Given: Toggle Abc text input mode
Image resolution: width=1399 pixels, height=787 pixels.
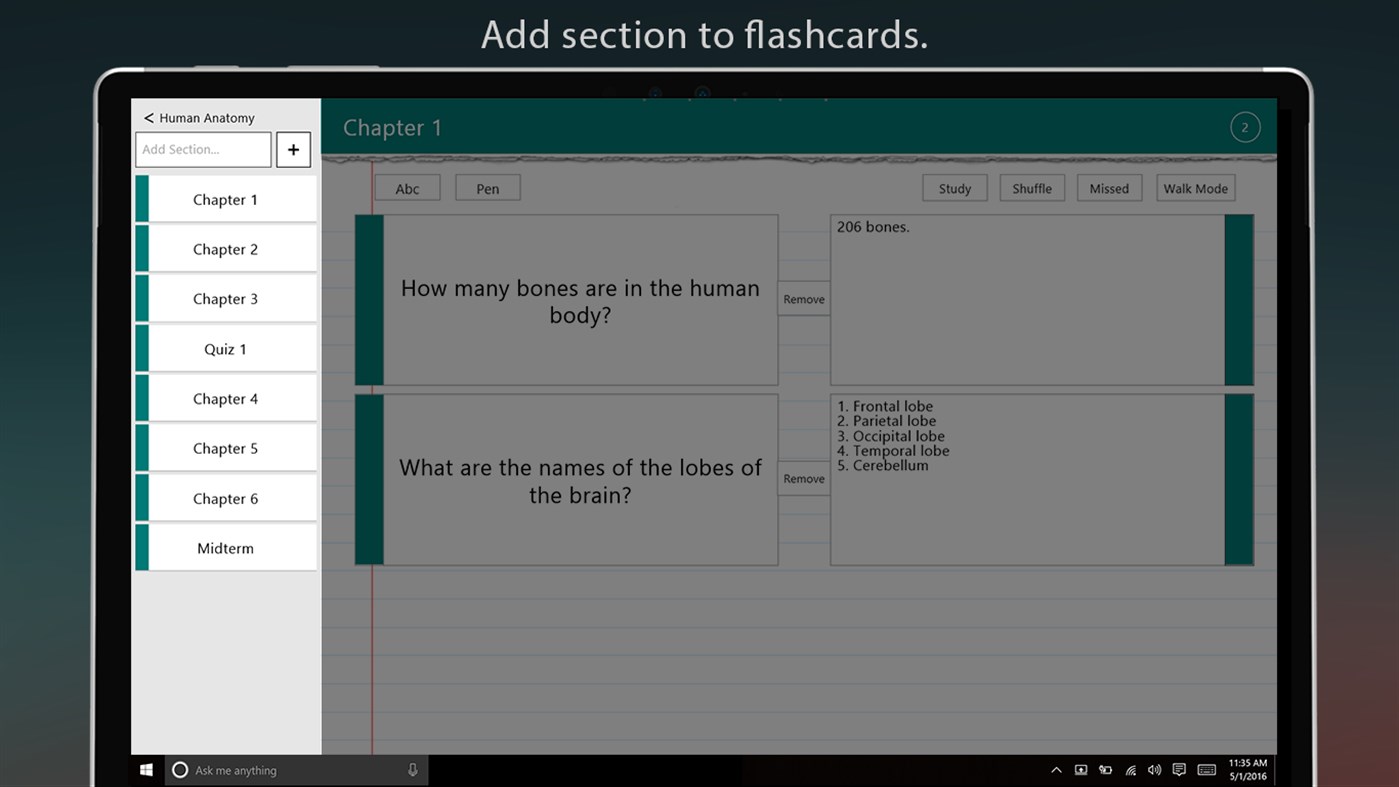Looking at the screenshot, I should pos(407,187).
